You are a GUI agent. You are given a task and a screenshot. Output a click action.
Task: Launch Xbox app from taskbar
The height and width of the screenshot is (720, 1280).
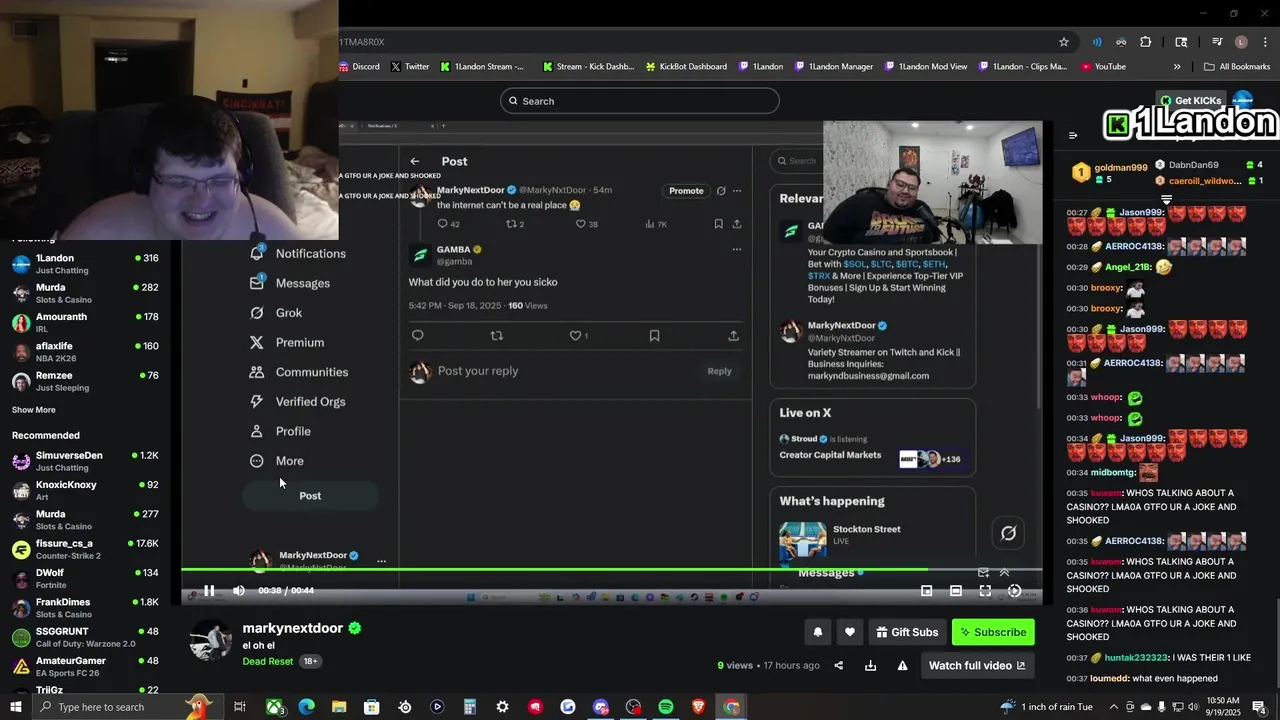274,707
